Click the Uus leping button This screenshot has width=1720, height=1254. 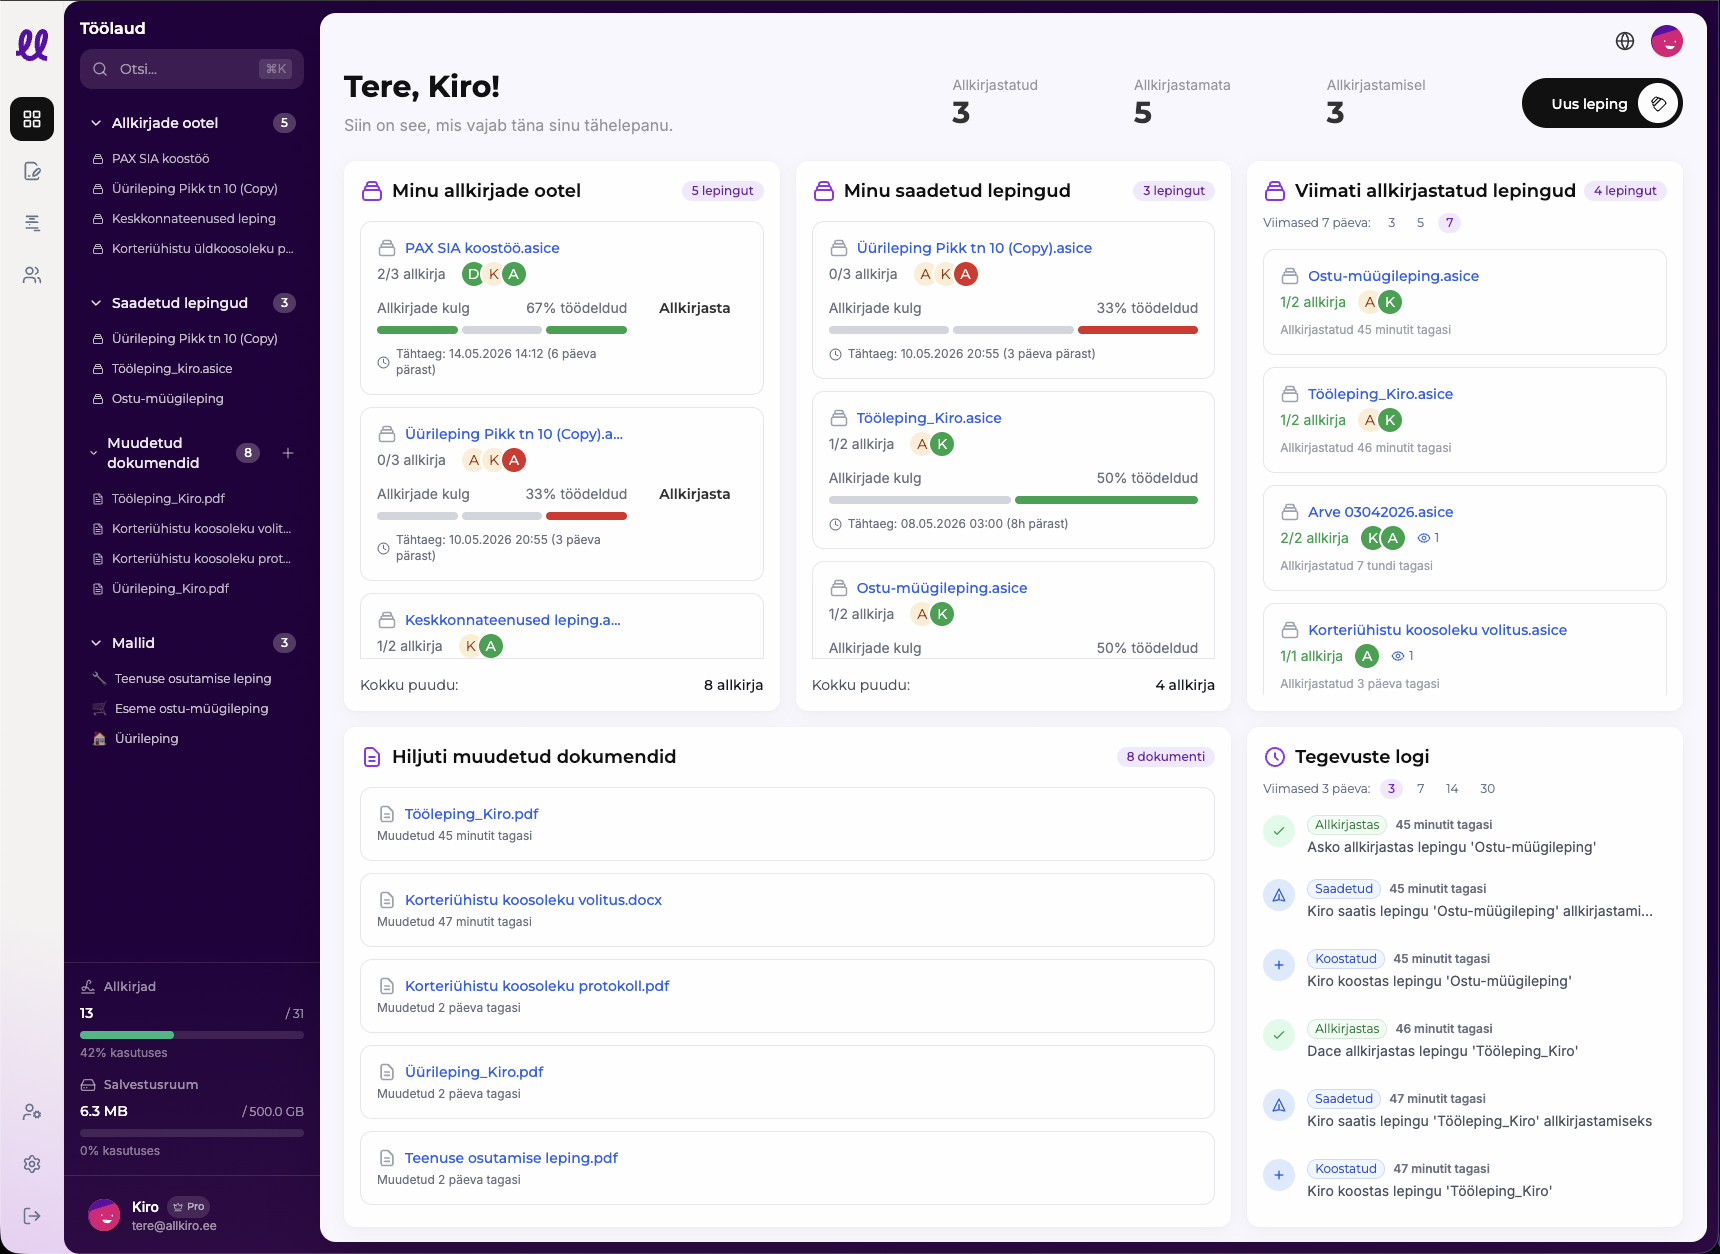click(1602, 103)
